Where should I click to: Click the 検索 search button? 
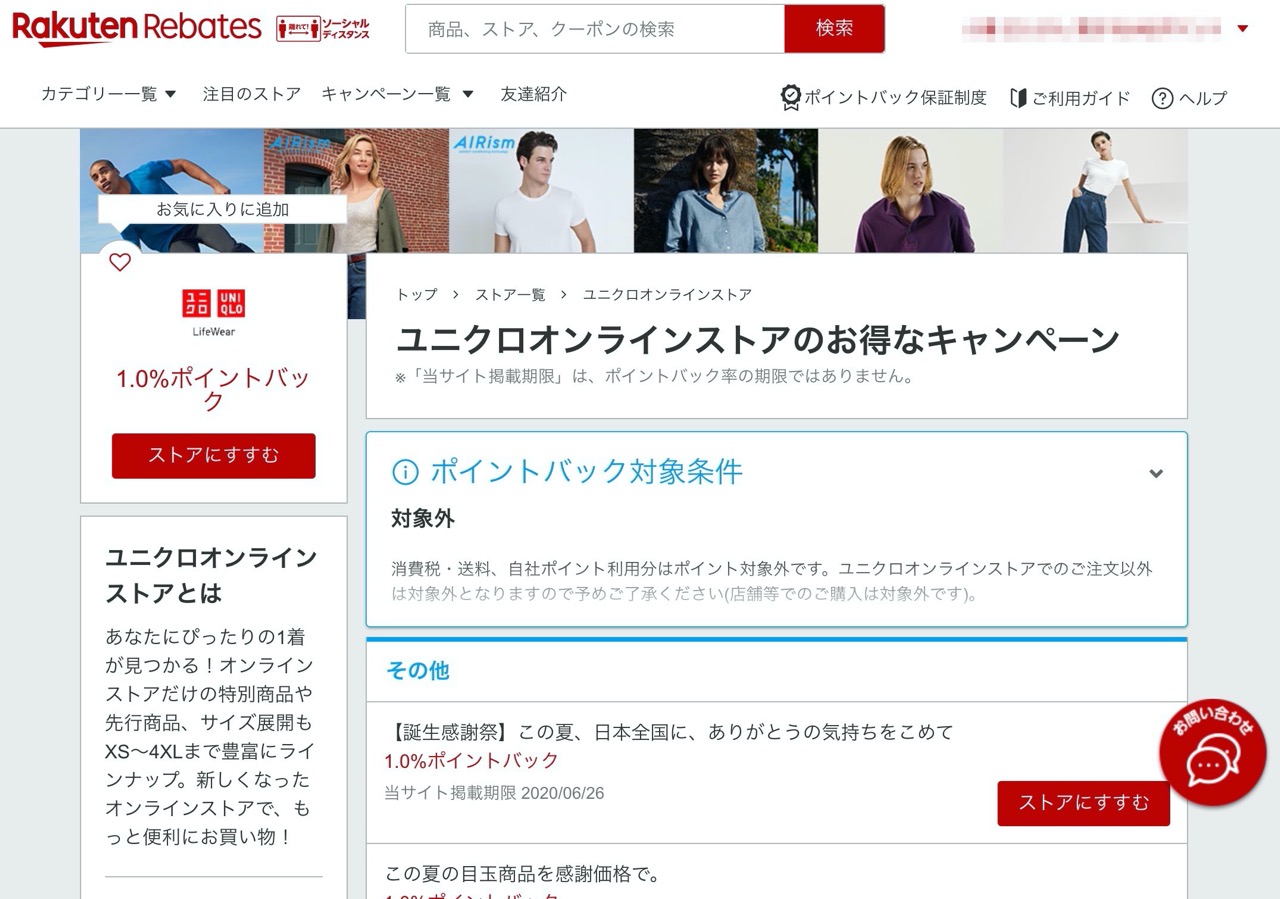(x=834, y=29)
